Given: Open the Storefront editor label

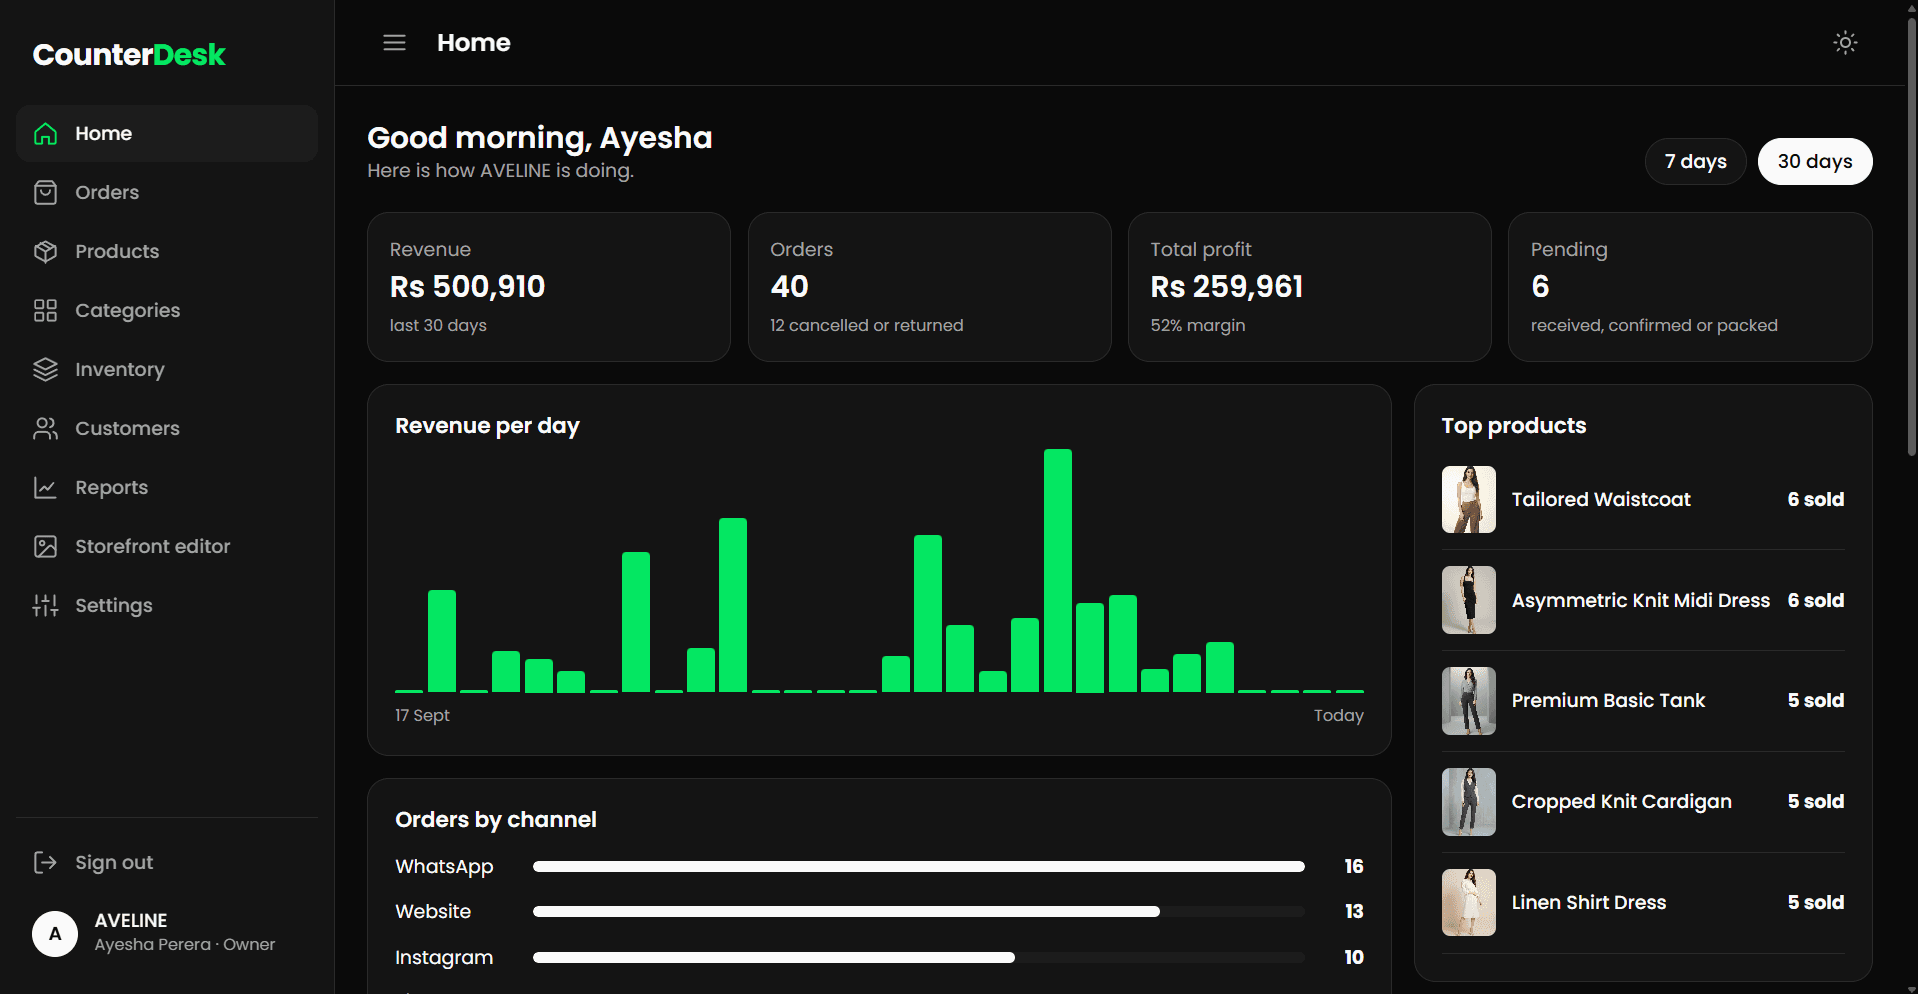Looking at the screenshot, I should (x=153, y=547).
